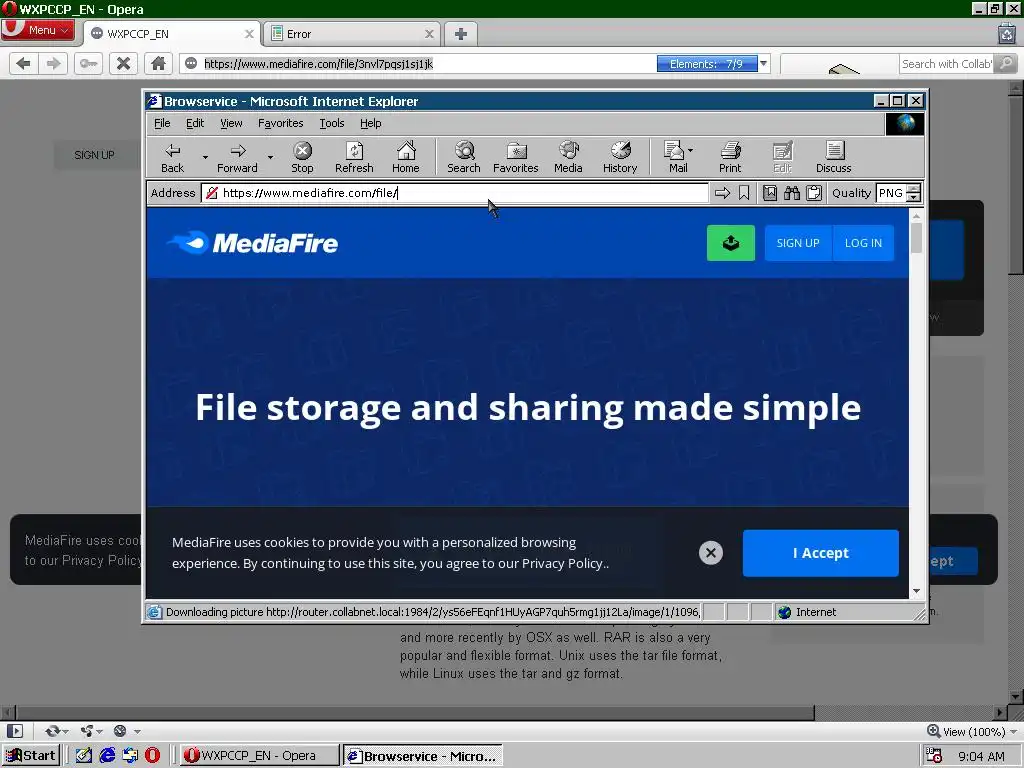The width and height of the screenshot is (1024, 768).
Task: Click the Print toolbar icon
Action: [x=730, y=158]
